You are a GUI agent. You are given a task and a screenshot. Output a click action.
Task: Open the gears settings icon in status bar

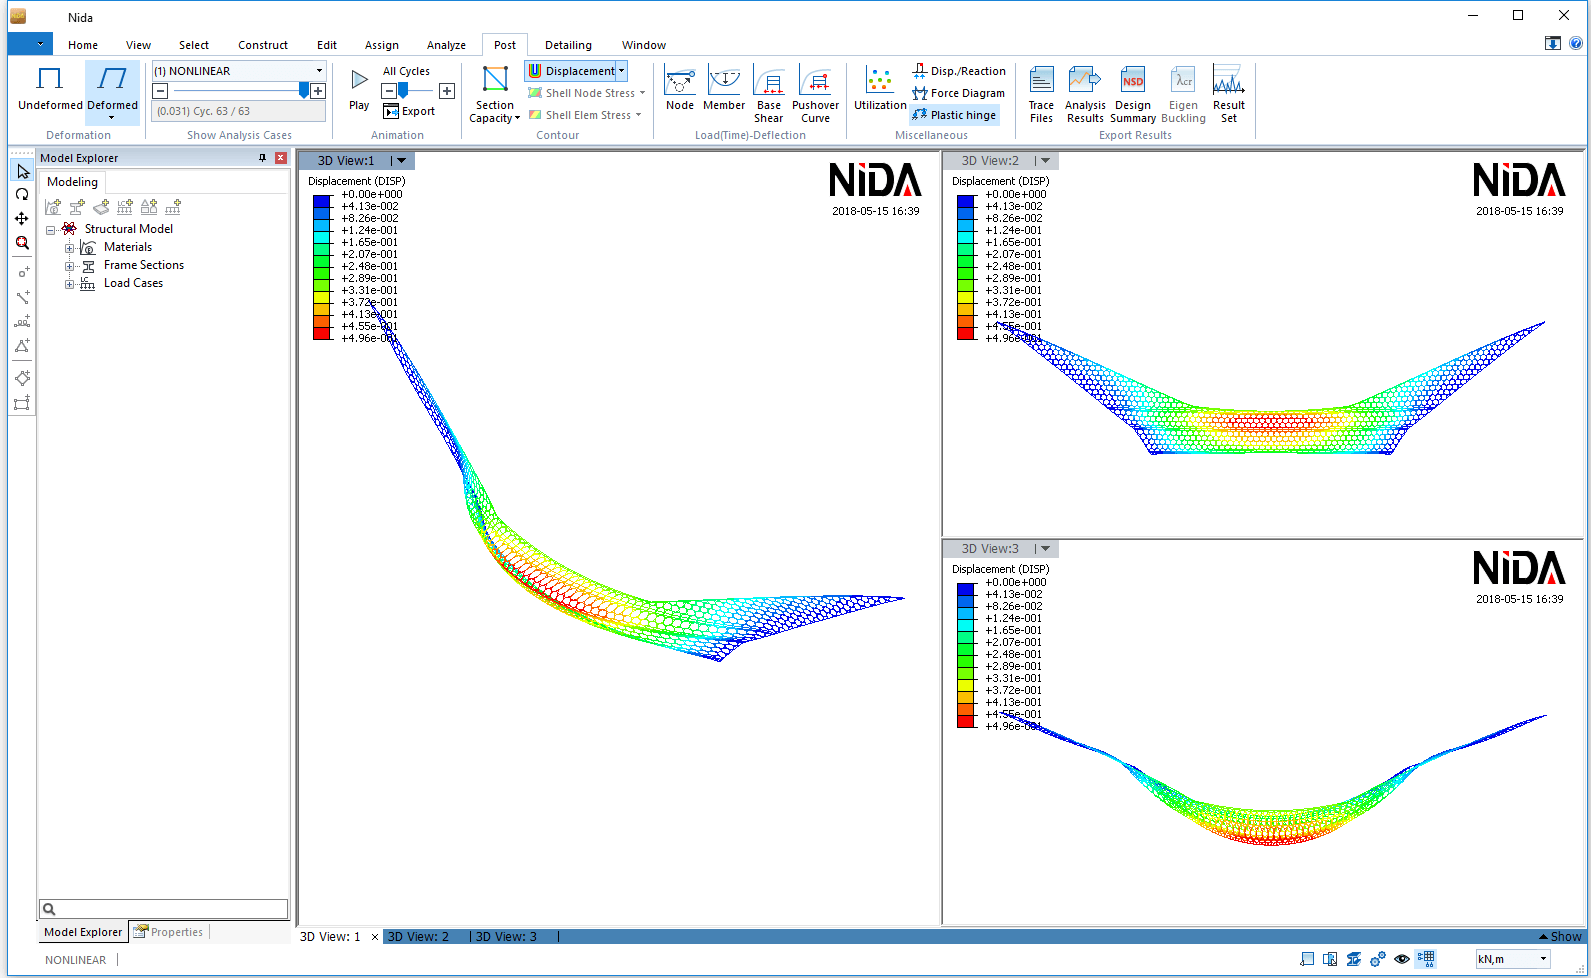coord(1378,959)
